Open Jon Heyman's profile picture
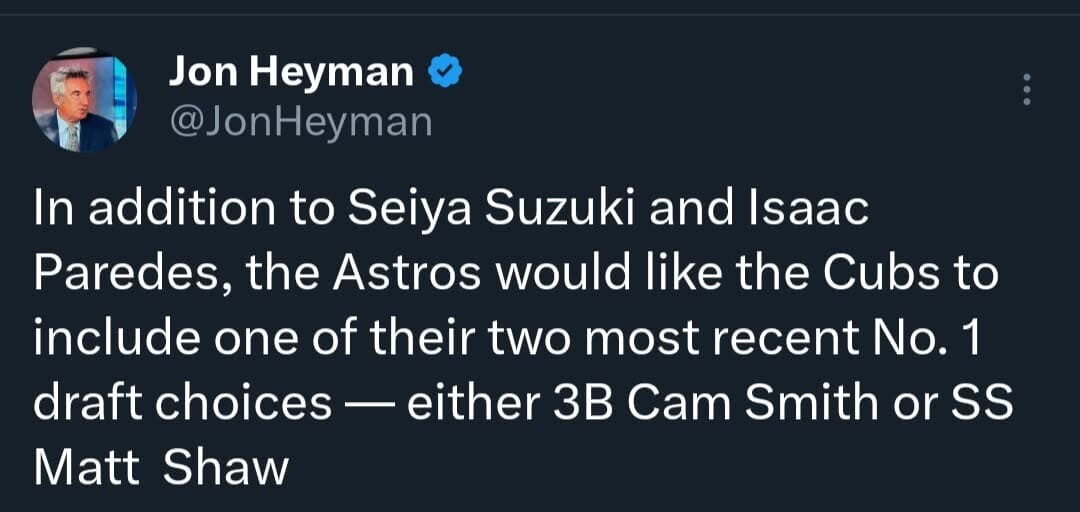The height and width of the screenshot is (512, 1080). [84, 101]
